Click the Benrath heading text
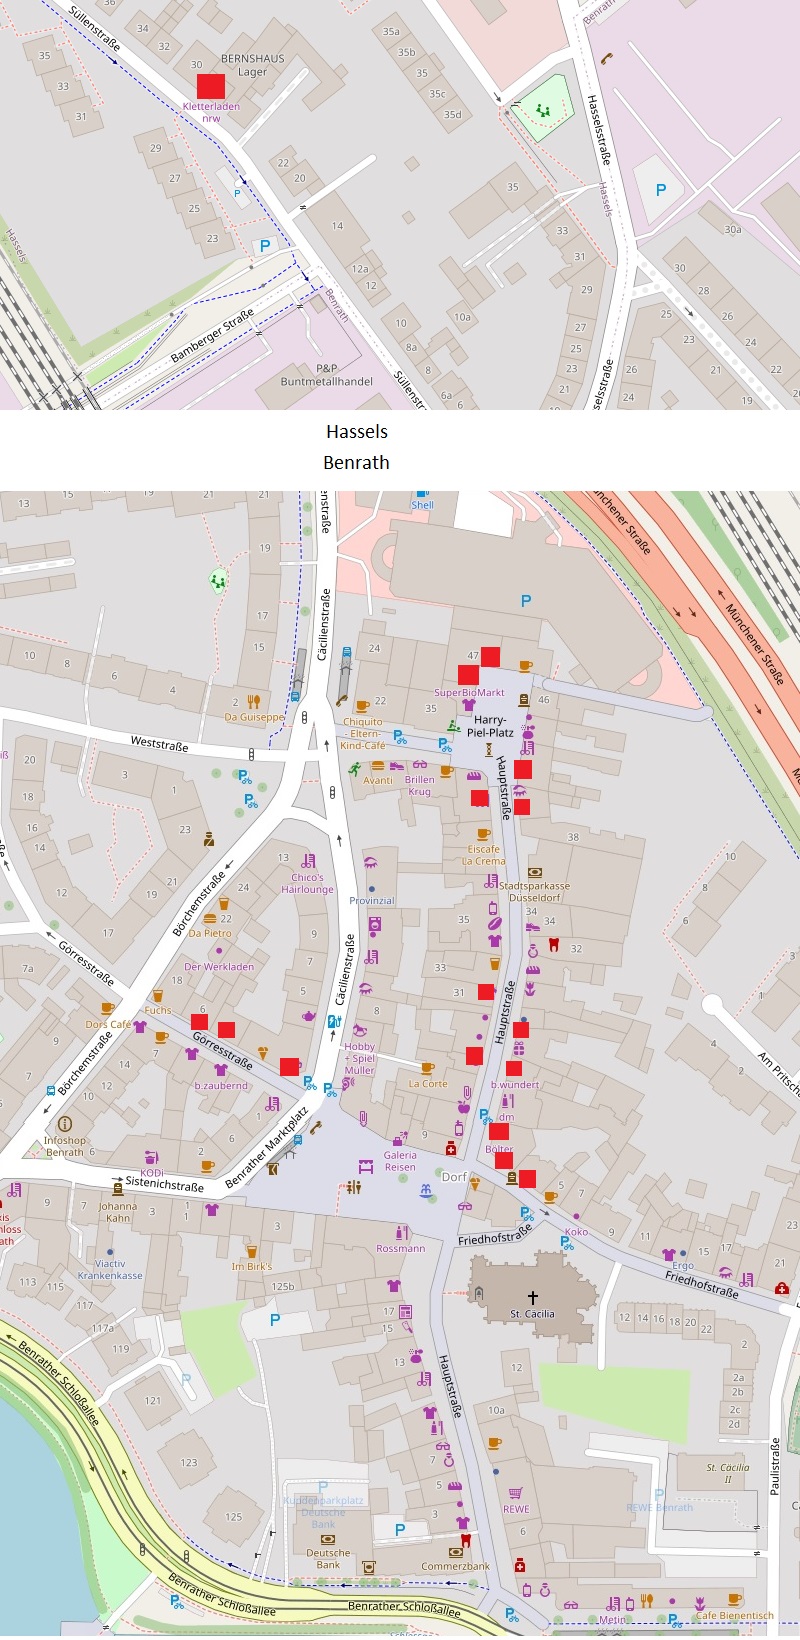 pyautogui.click(x=357, y=463)
